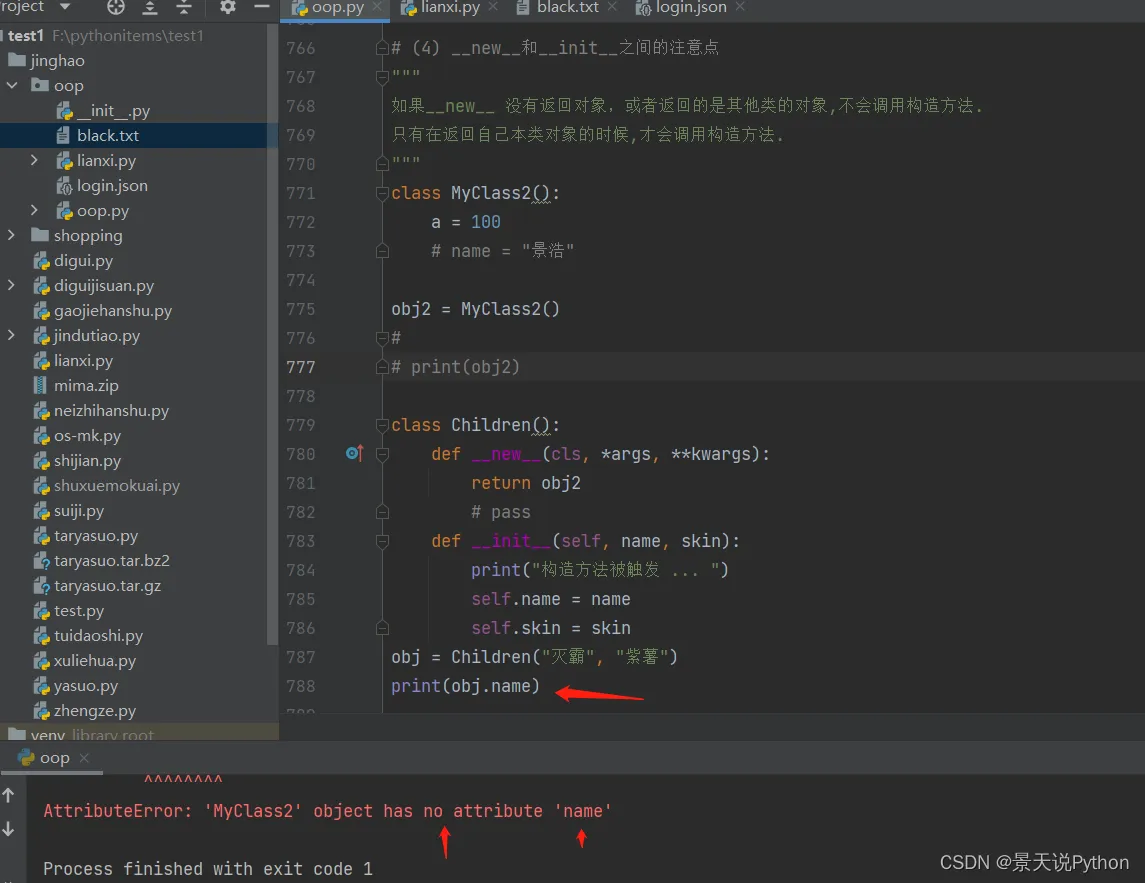
Task: Click the up arrow in run console
Action: [x=9, y=796]
